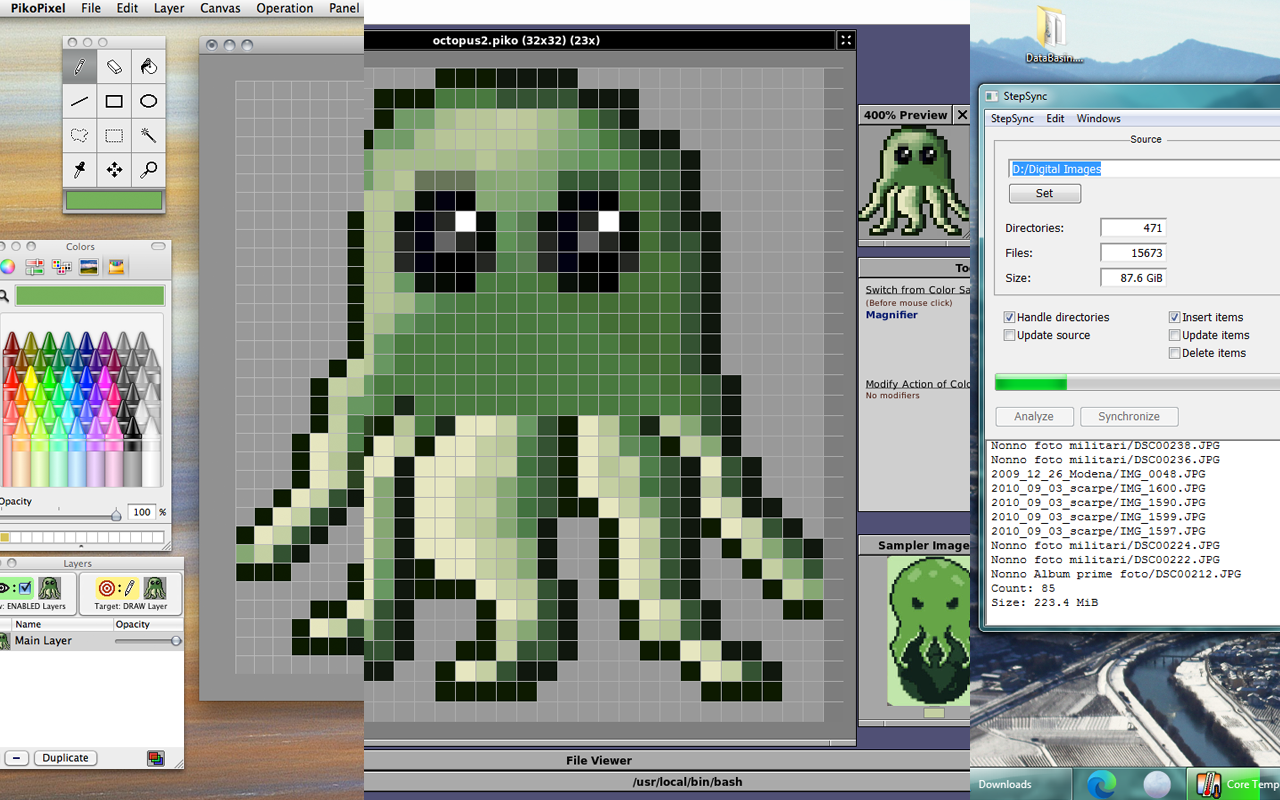
Task: Pick the Magic Wand tool
Action: click(148, 135)
